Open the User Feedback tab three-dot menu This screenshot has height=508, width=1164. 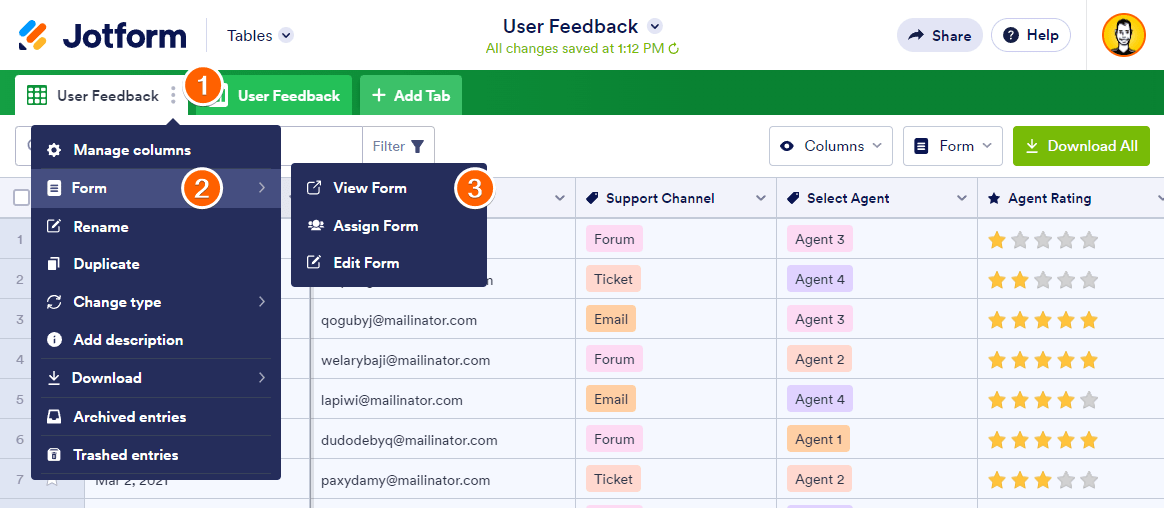tap(173, 96)
